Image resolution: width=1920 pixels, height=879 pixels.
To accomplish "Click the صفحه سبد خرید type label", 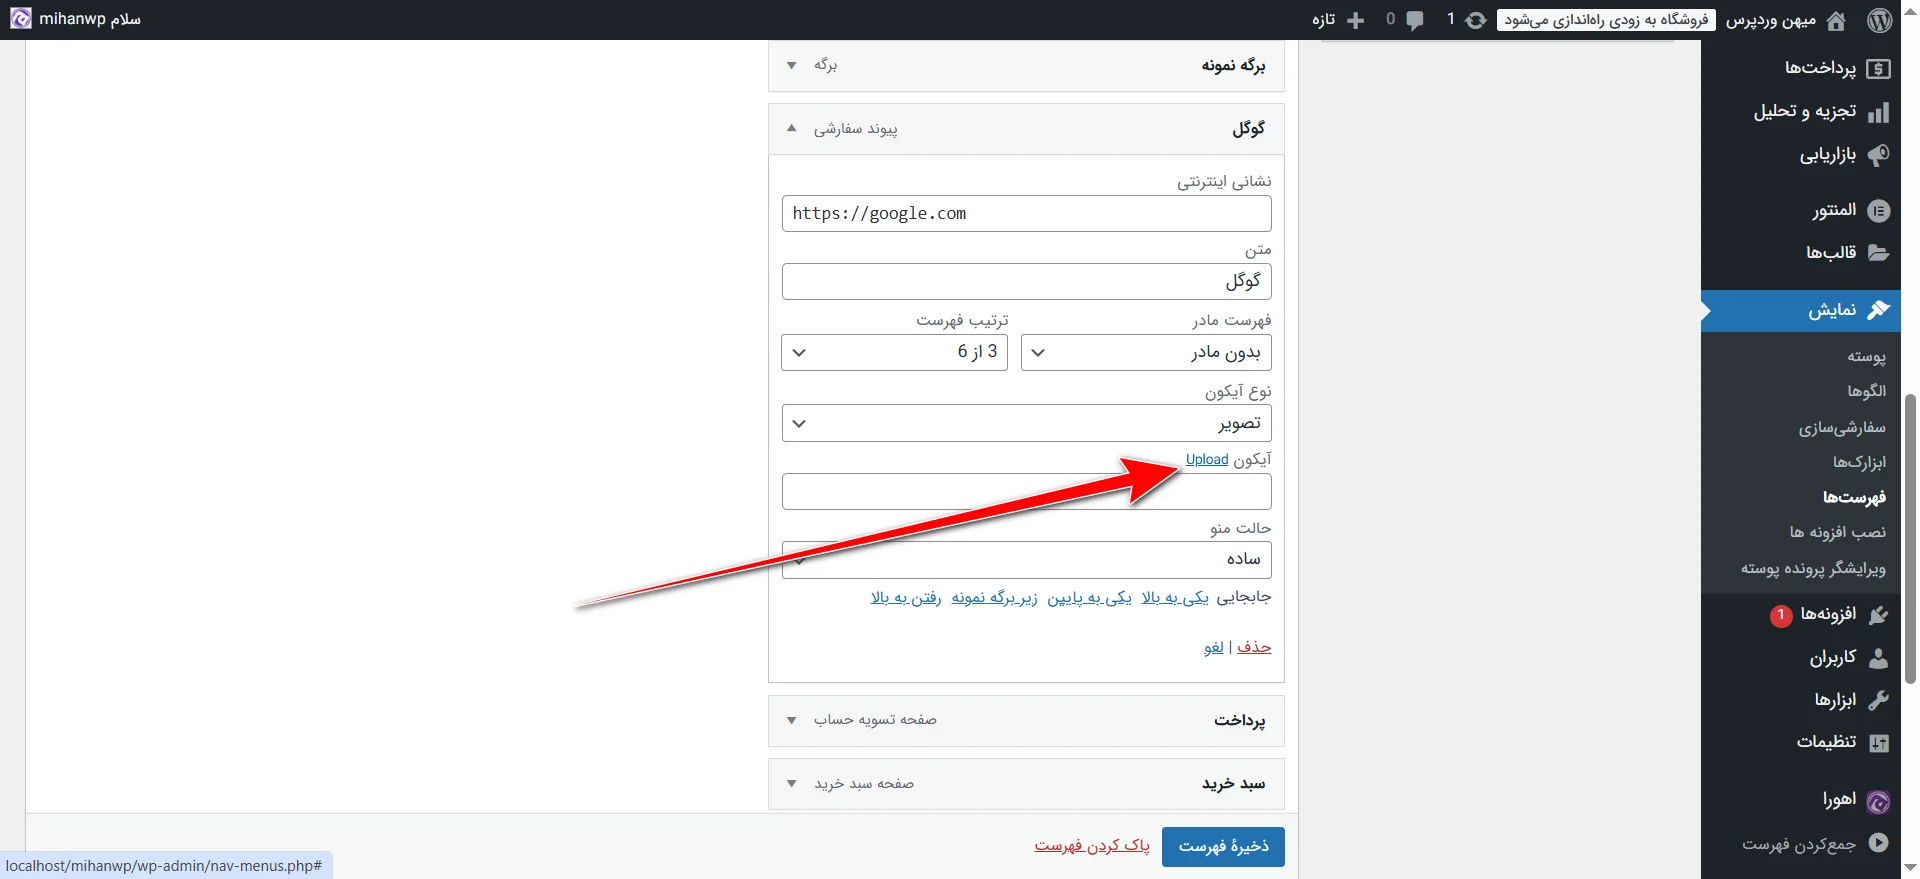I will point(864,784).
